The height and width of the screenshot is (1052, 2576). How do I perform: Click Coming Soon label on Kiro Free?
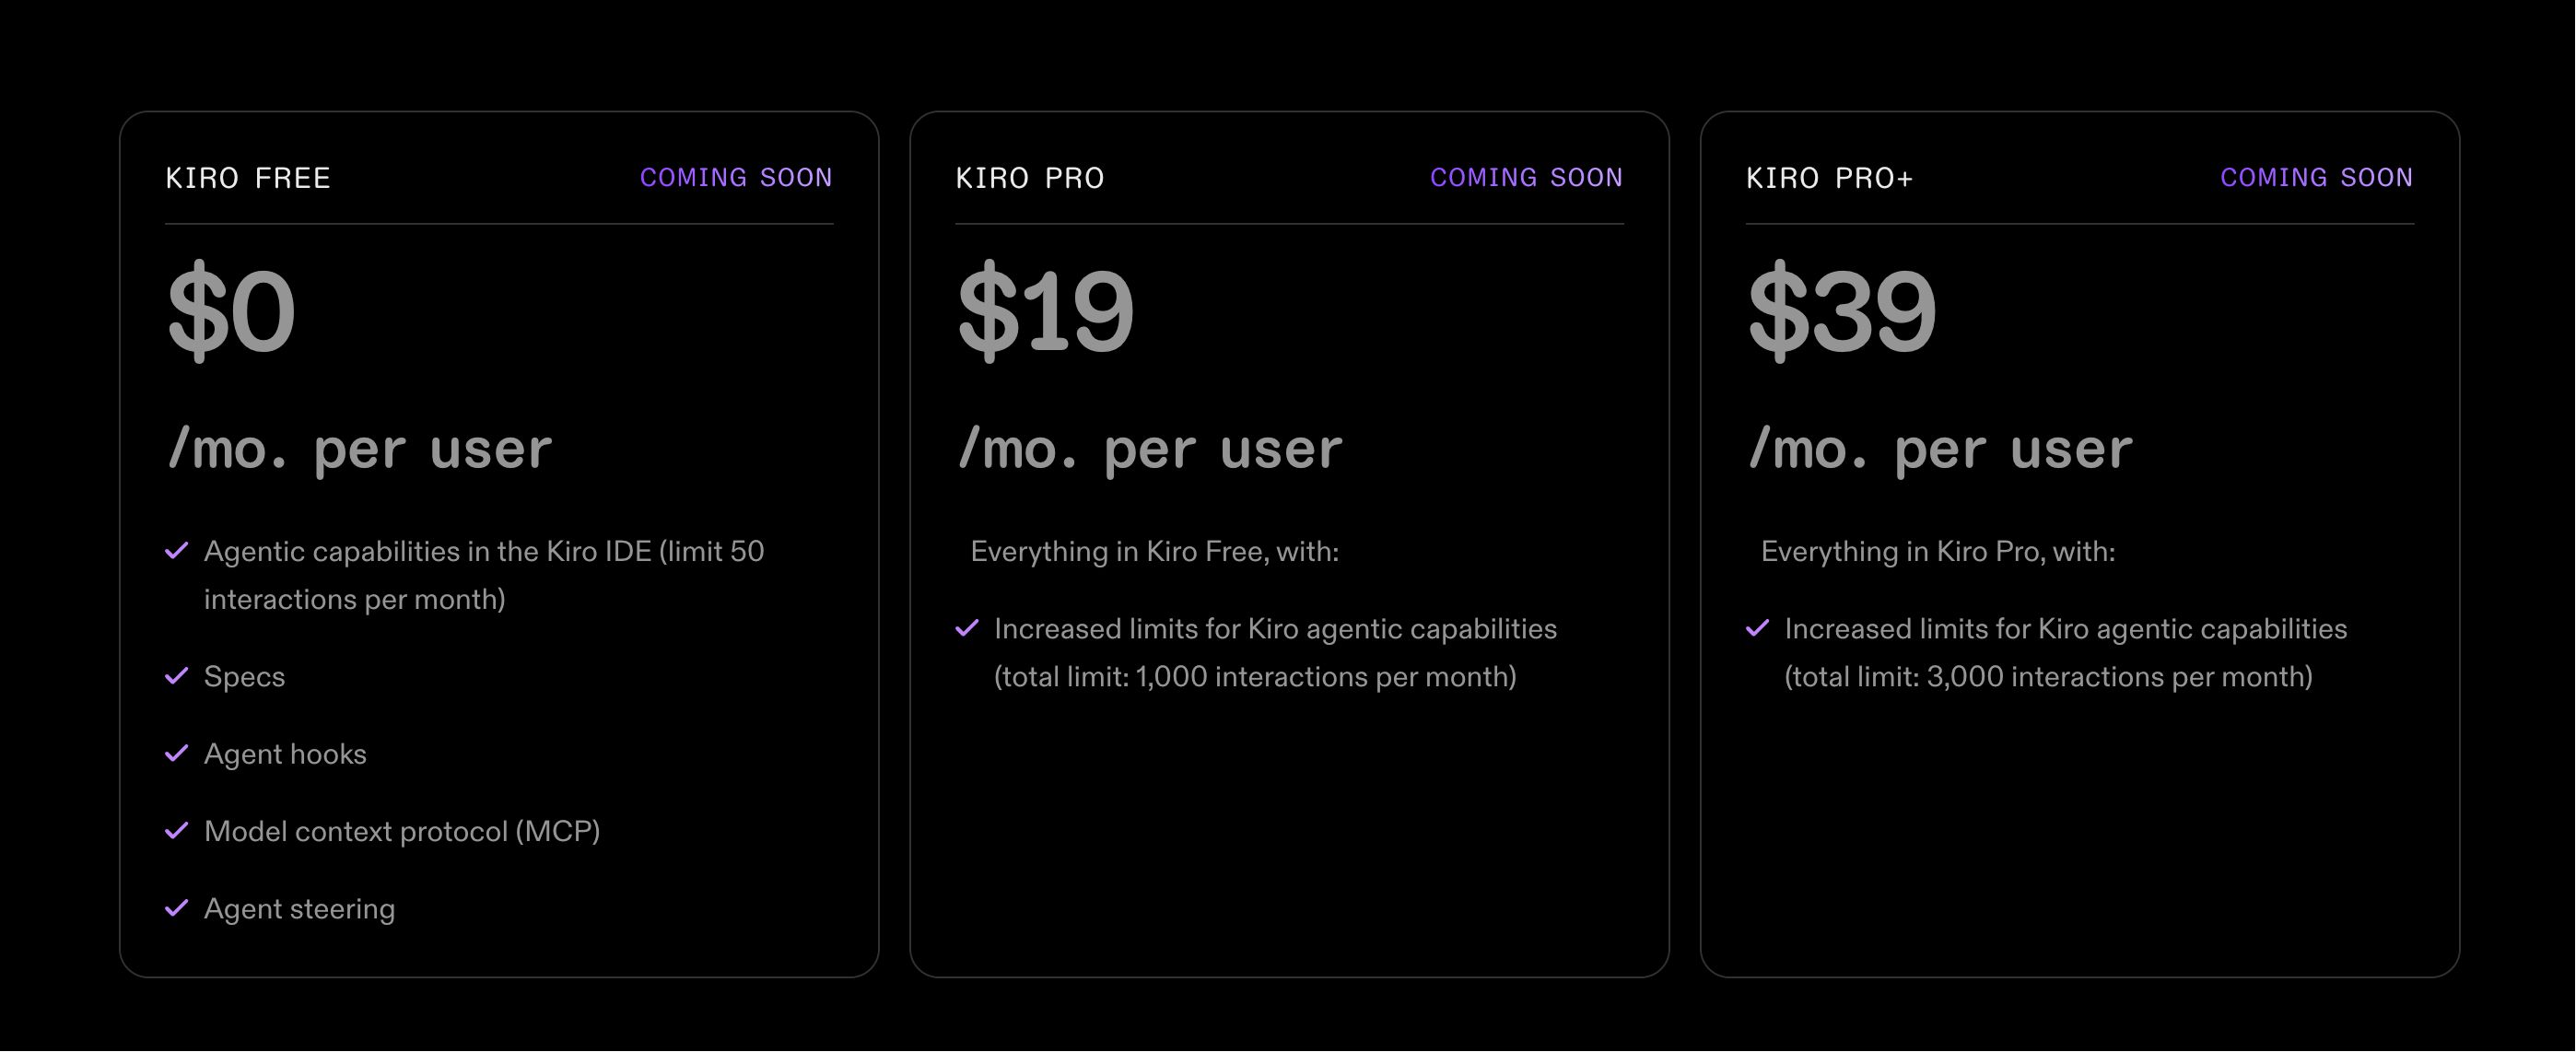pyautogui.click(x=736, y=178)
